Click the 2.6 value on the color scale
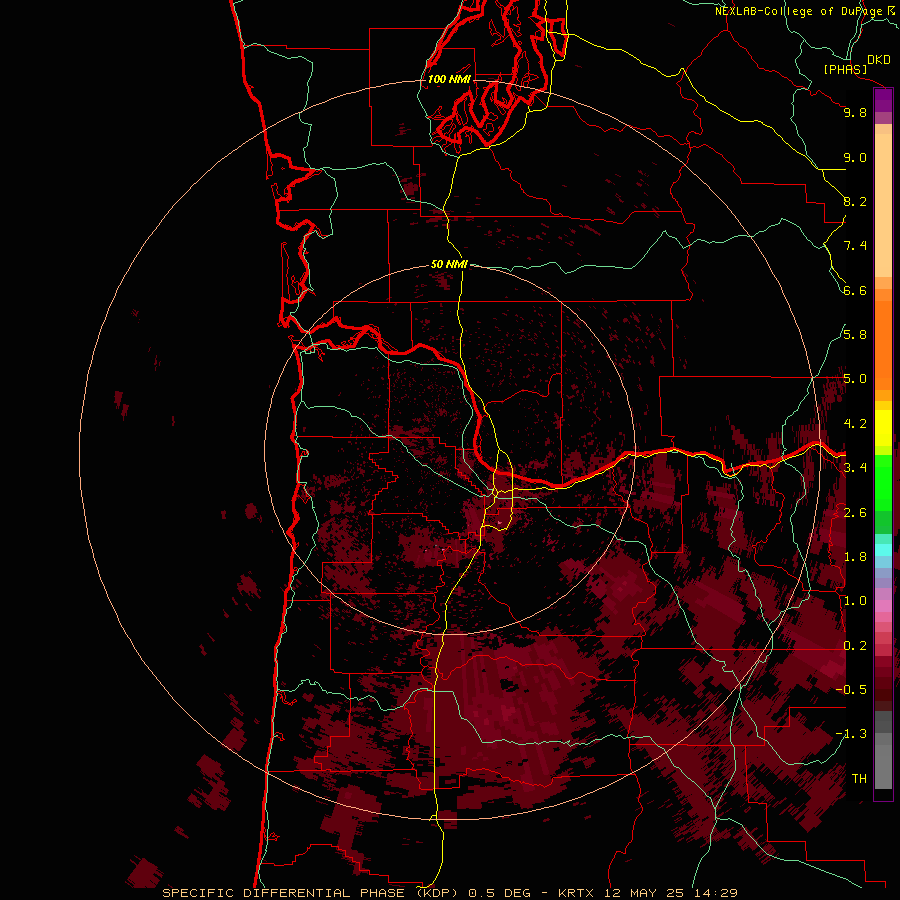The height and width of the screenshot is (900, 900). (x=855, y=513)
